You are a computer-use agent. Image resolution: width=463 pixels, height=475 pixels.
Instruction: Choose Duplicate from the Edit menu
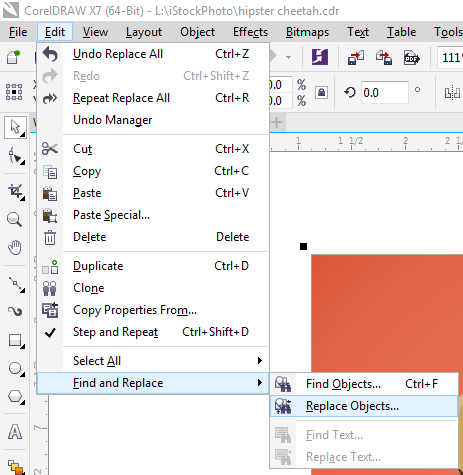[x=153, y=266]
